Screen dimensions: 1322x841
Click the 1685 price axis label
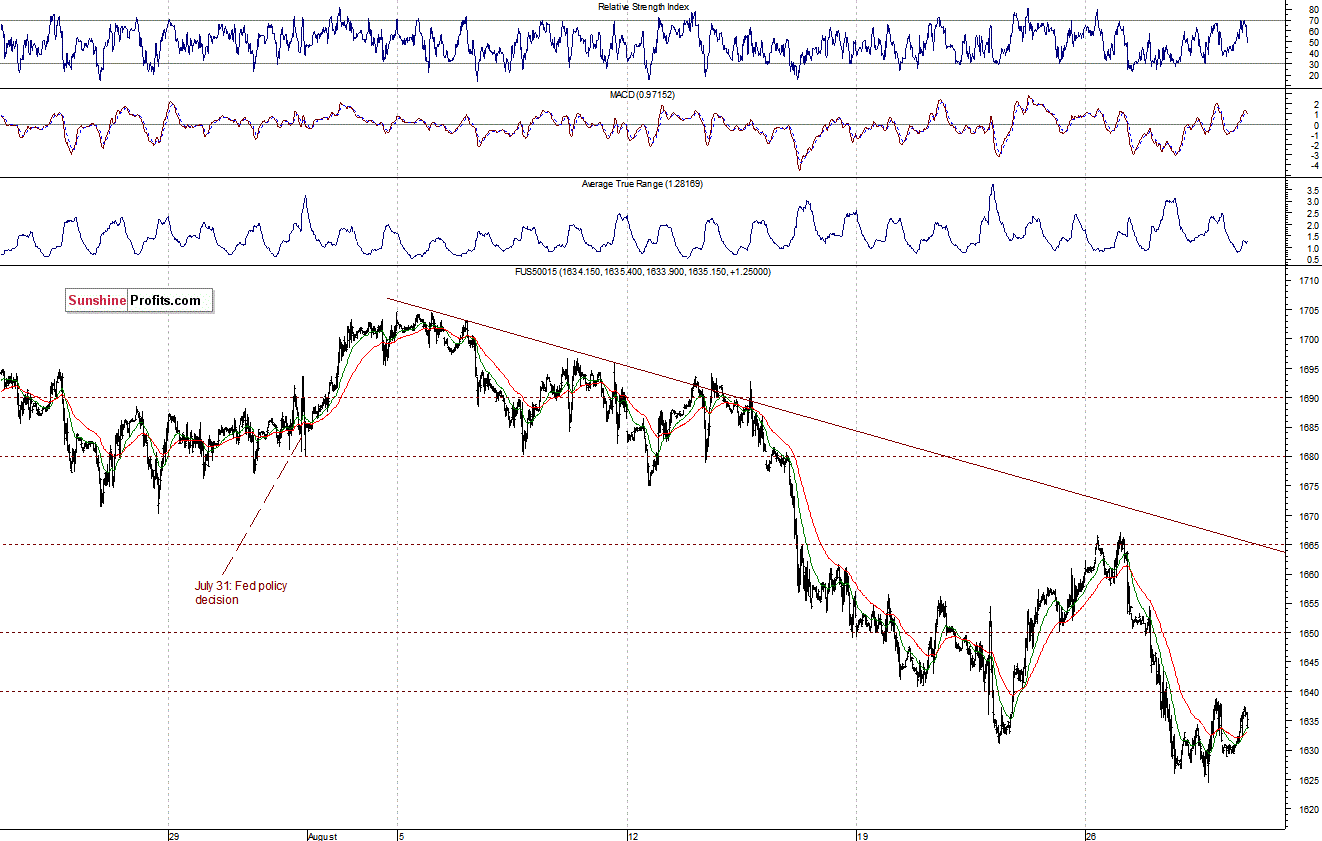(1309, 428)
